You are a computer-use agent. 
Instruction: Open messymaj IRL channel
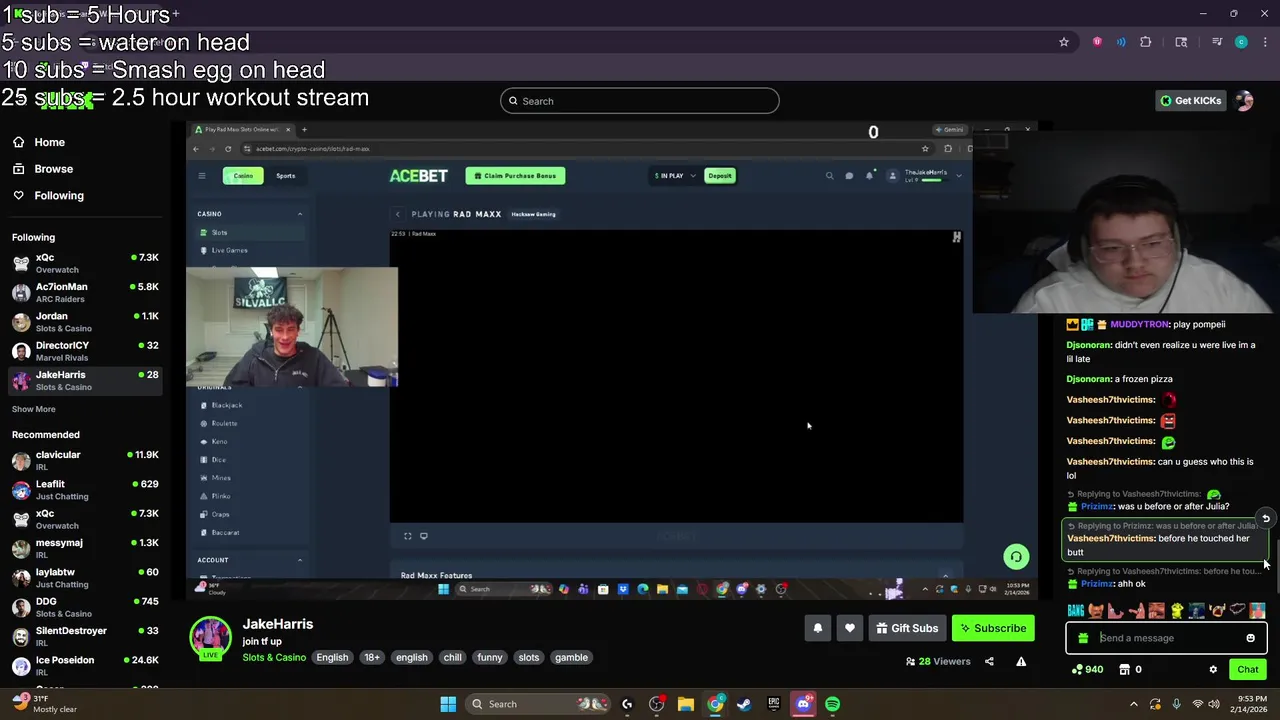coord(84,548)
